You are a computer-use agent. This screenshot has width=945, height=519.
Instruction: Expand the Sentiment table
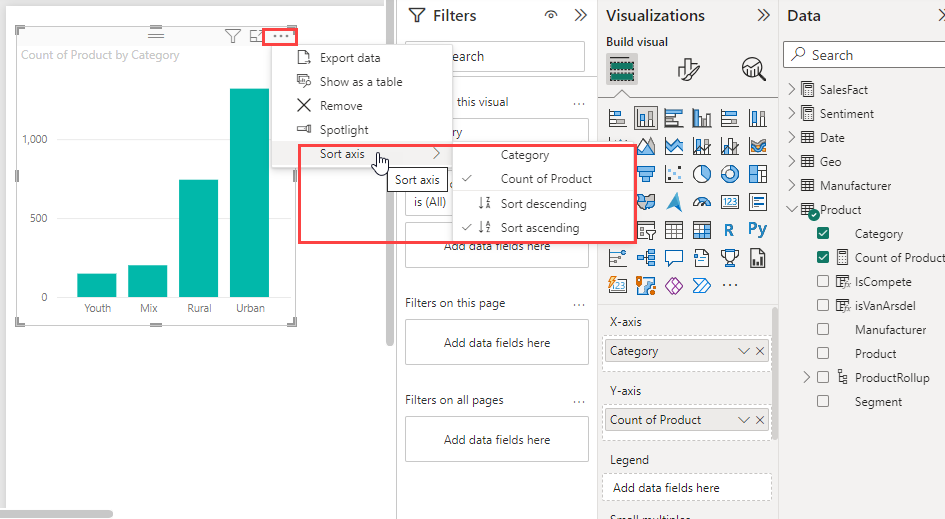[792, 113]
